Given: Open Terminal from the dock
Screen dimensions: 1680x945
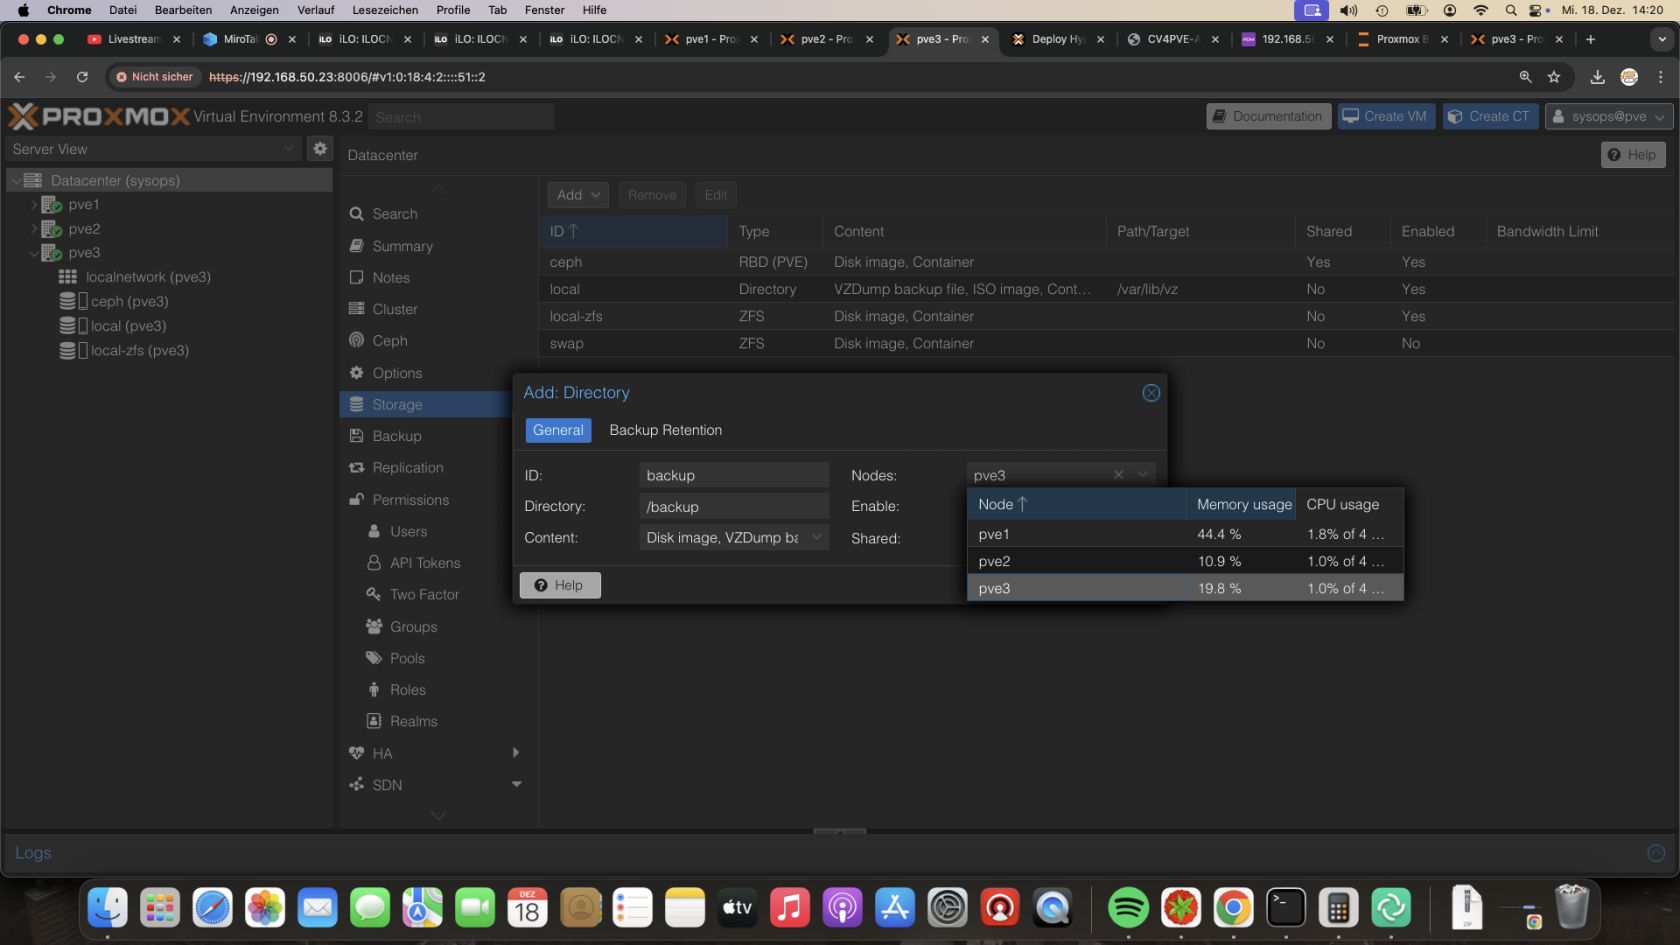Looking at the screenshot, I should click(x=1286, y=908).
